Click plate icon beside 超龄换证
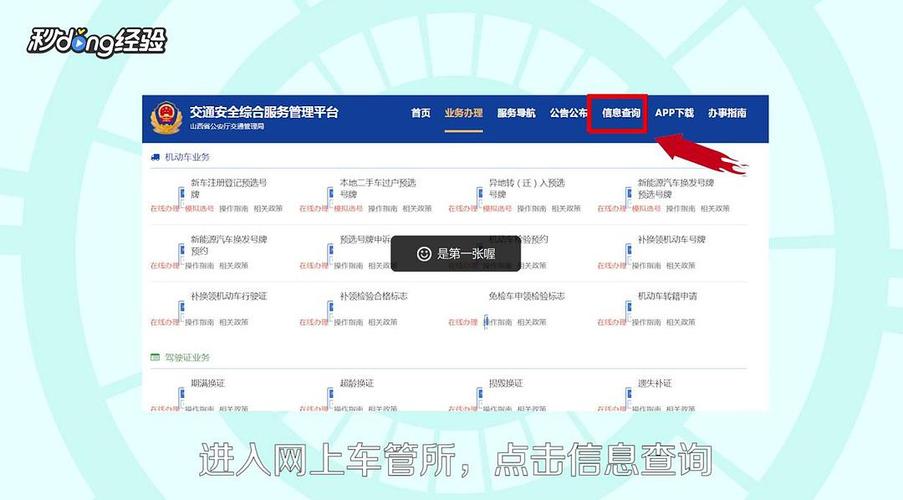903x500 pixels. tap(330, 397)
